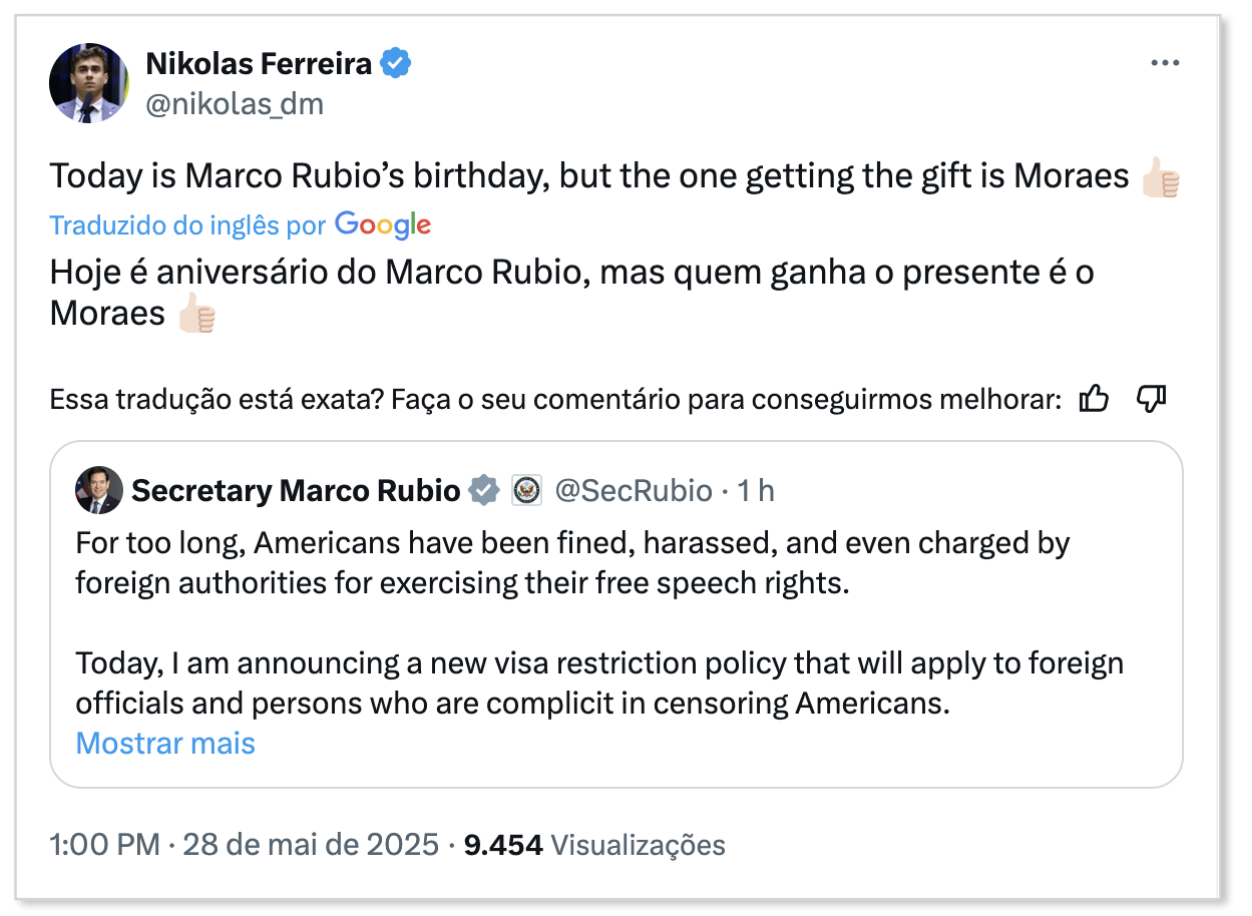The image size is (1252, 916).
Task: Click the Google logo in translation credit
Action: (383, 225)
